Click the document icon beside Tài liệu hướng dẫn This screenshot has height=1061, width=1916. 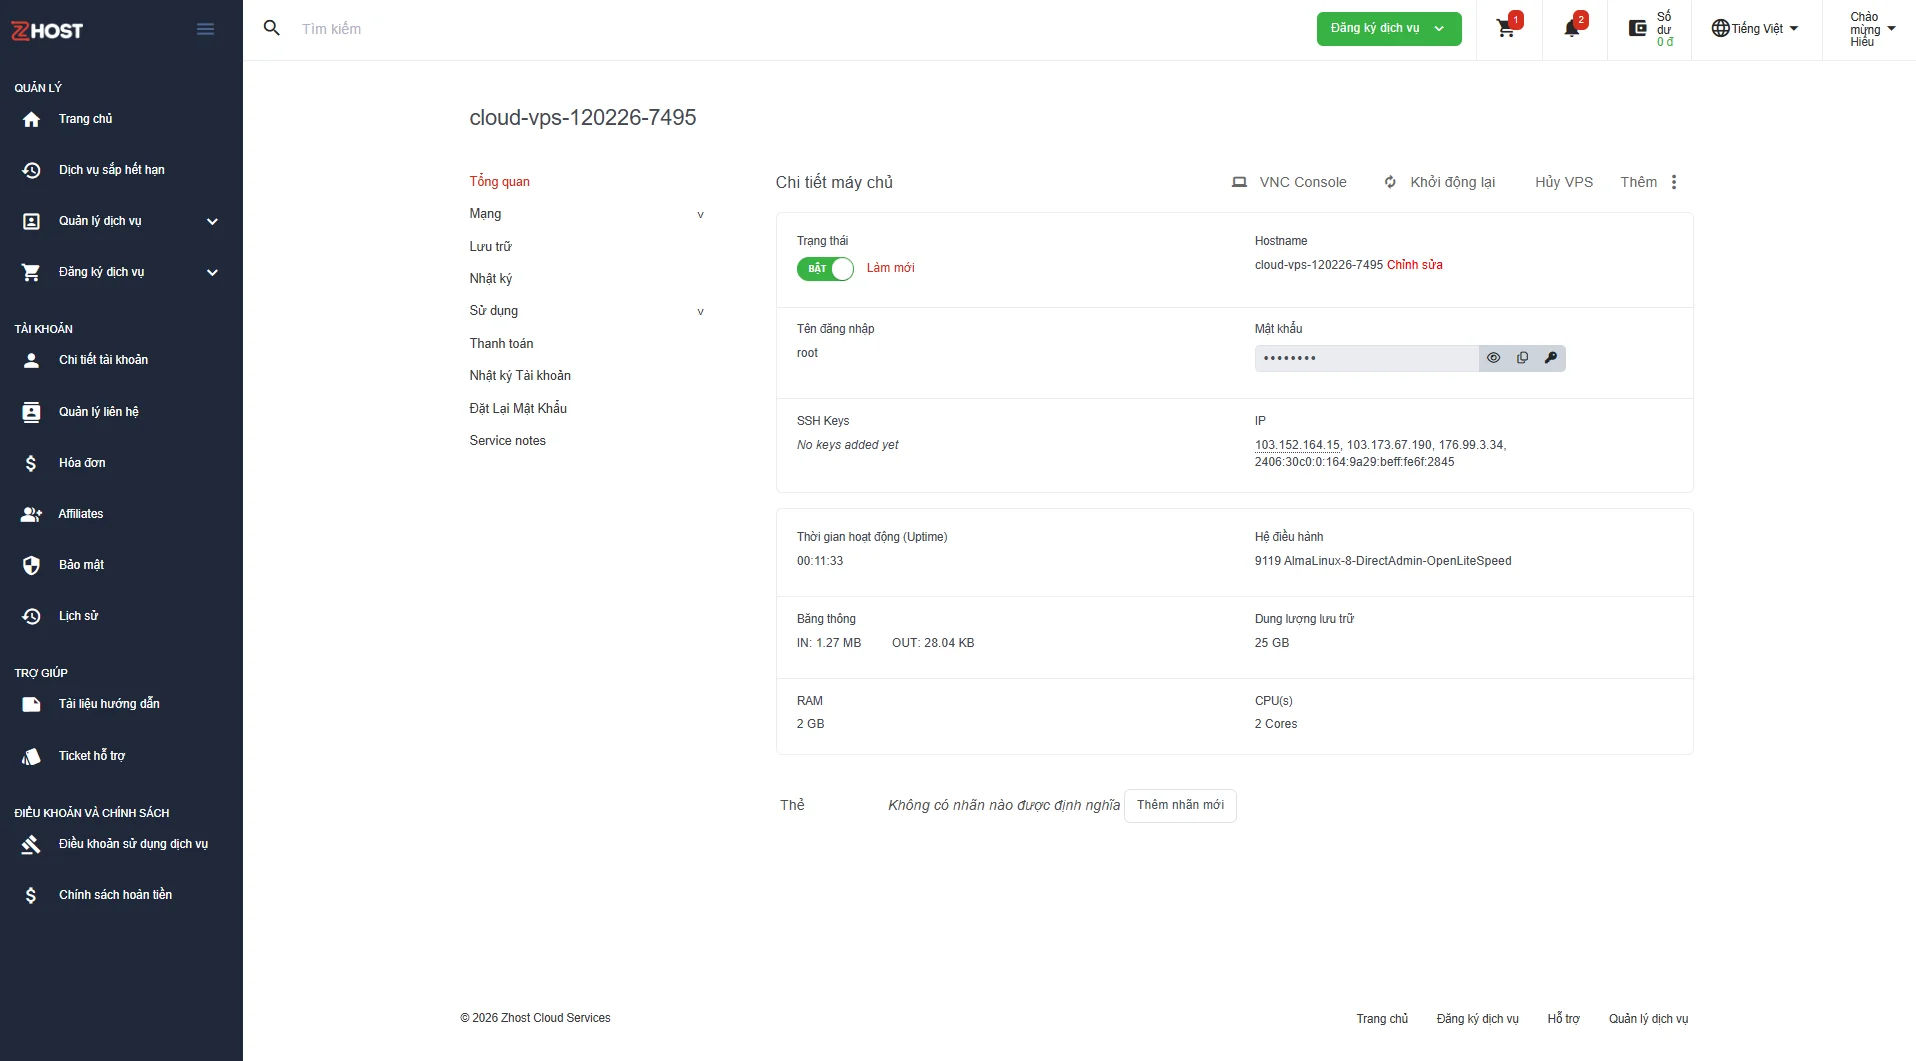coord(31,704)
